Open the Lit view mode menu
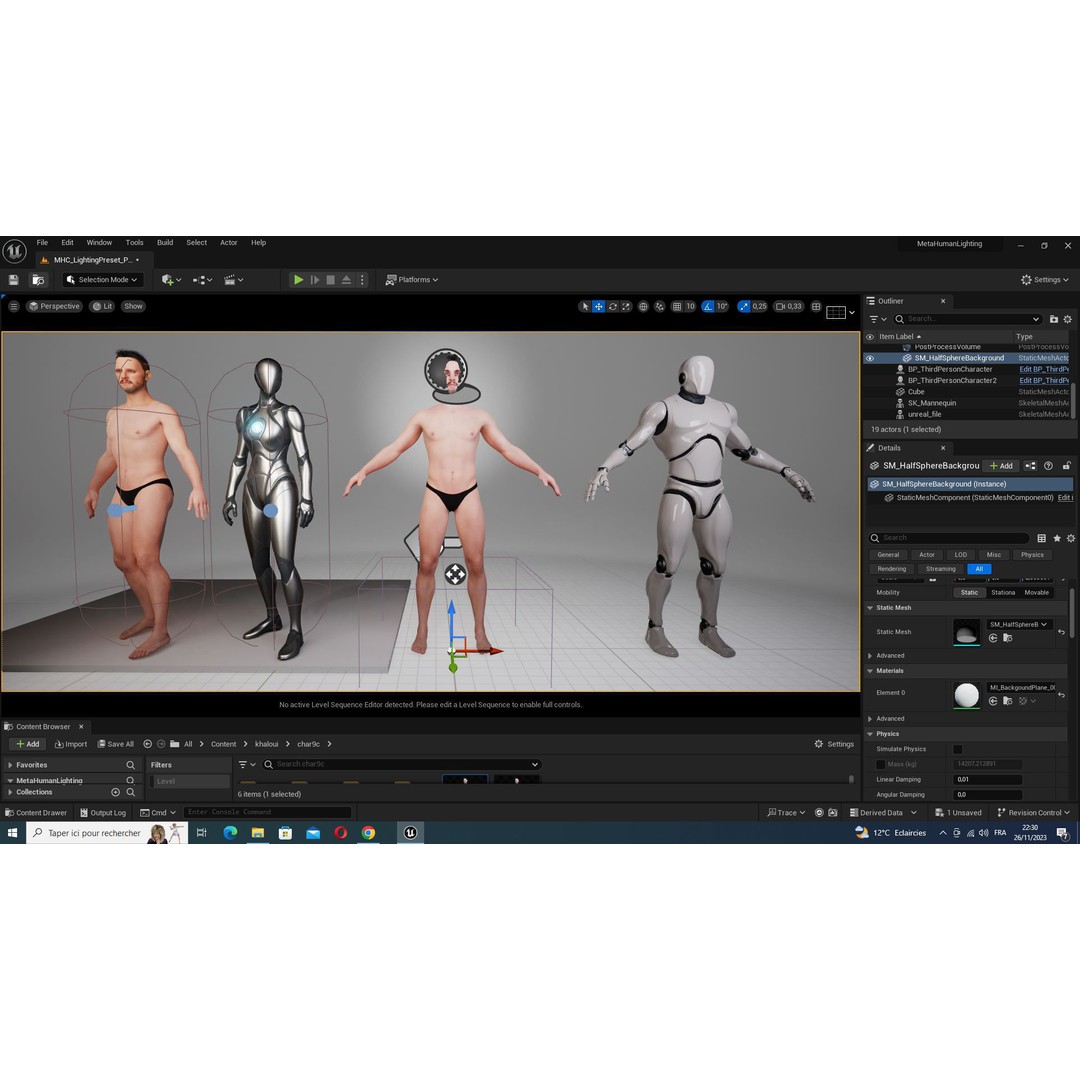1080x1080 pixels. tap(103, 307)
